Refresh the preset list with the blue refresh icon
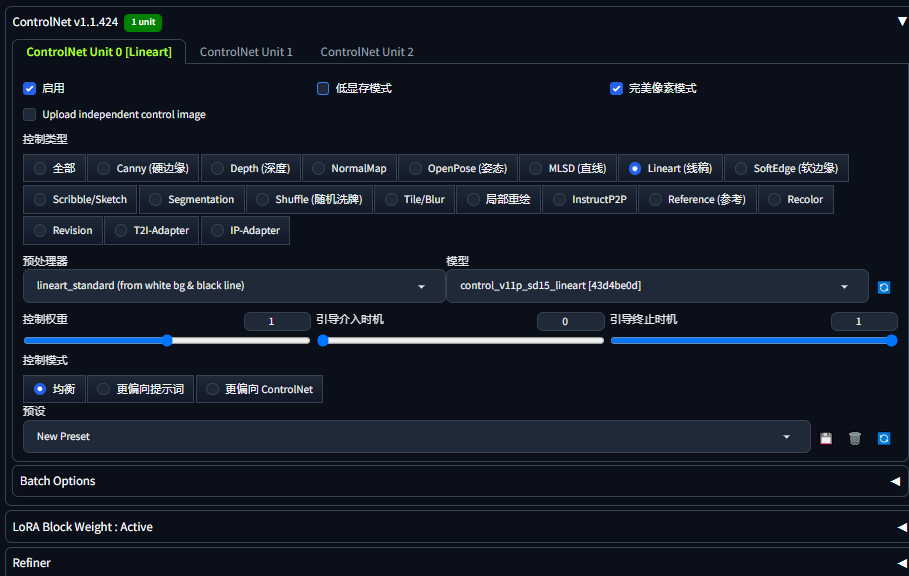The height and width of the screenshot is (576, 909). [883, 437]
